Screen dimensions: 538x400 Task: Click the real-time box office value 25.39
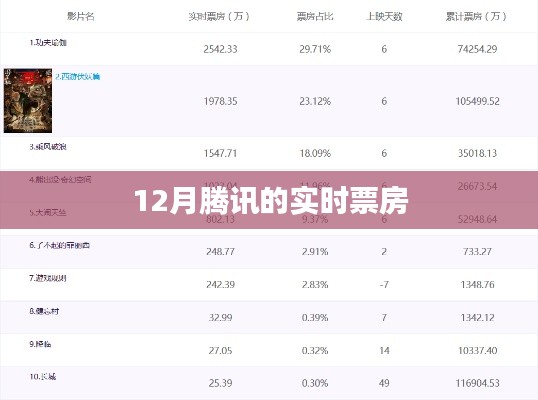220,383
